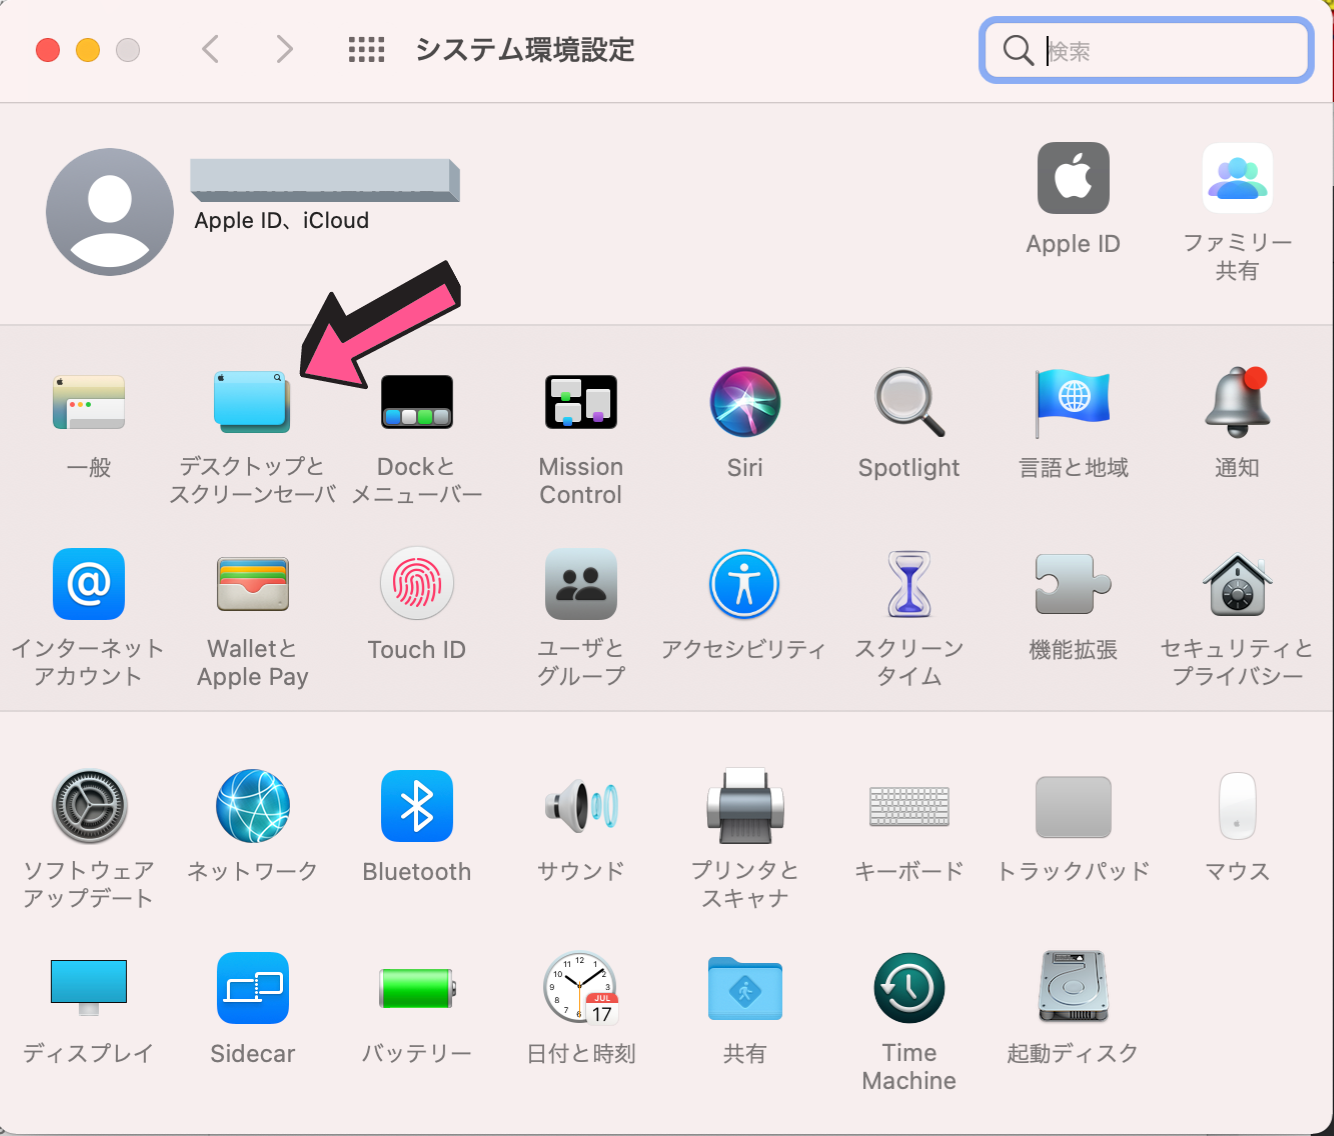
Task: Click the "Apple ID、iCloud" text
Action: point(281,221)
